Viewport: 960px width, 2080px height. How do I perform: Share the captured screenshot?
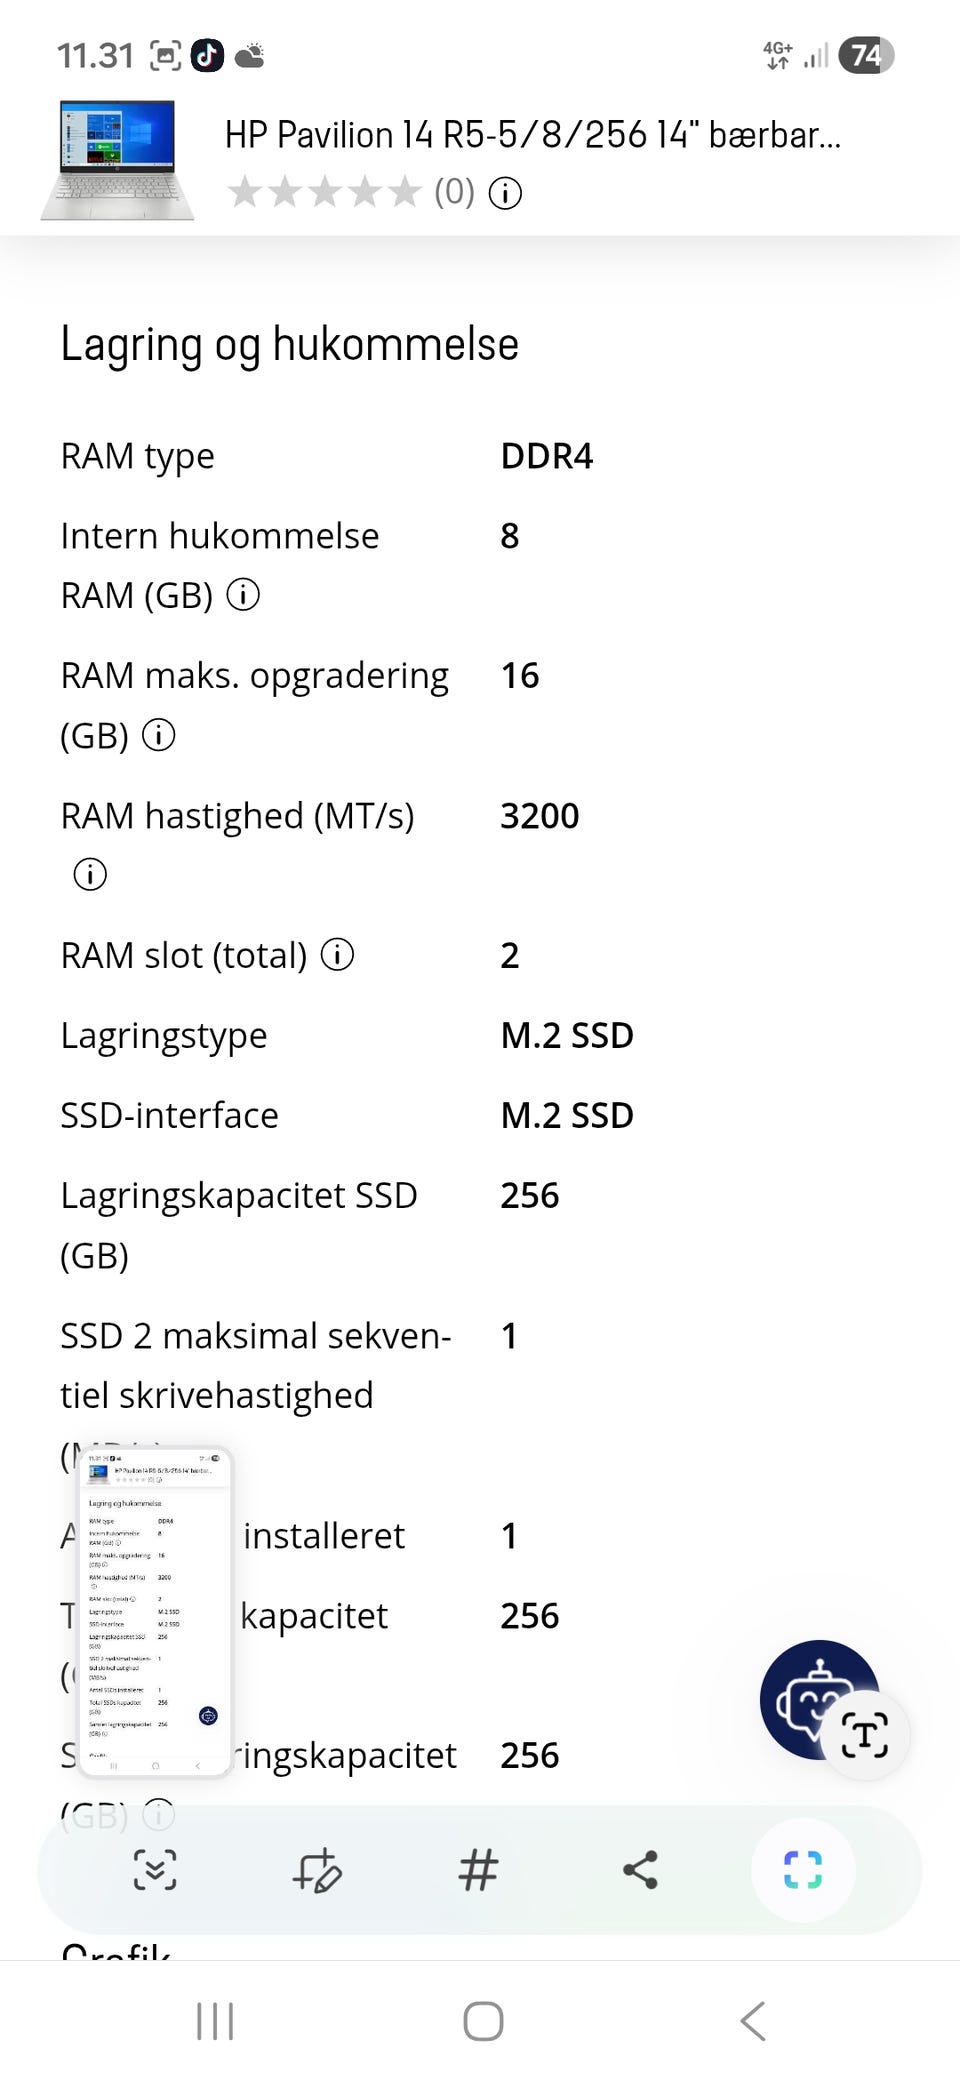pos(640,1869)
